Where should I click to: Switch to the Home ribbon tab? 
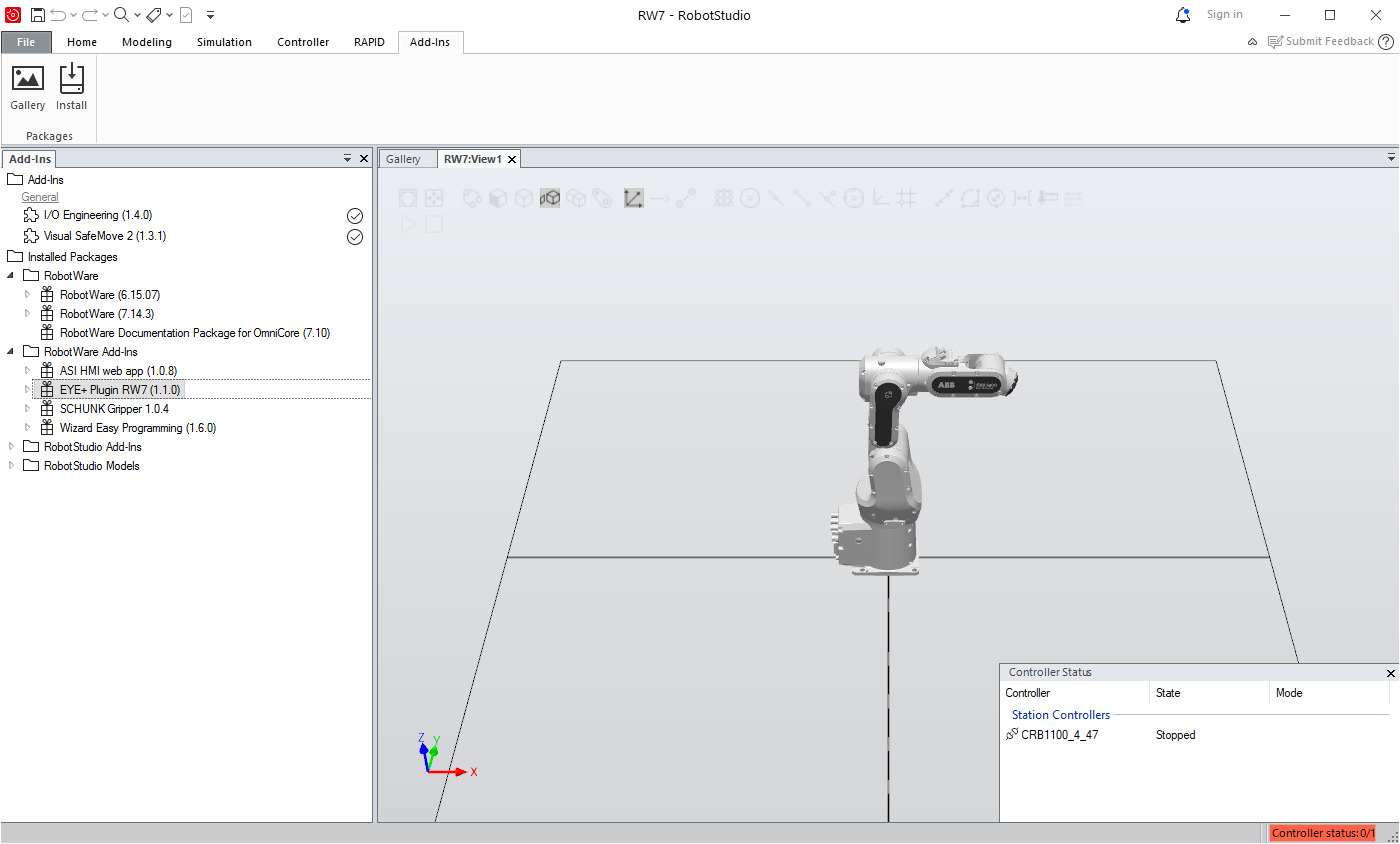point(82,42)
